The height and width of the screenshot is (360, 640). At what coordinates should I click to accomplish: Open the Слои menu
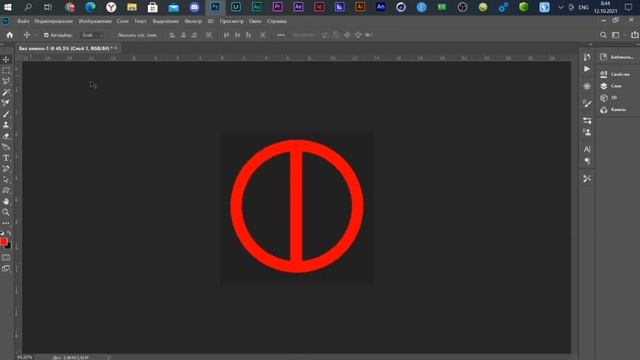pos(122,21)
